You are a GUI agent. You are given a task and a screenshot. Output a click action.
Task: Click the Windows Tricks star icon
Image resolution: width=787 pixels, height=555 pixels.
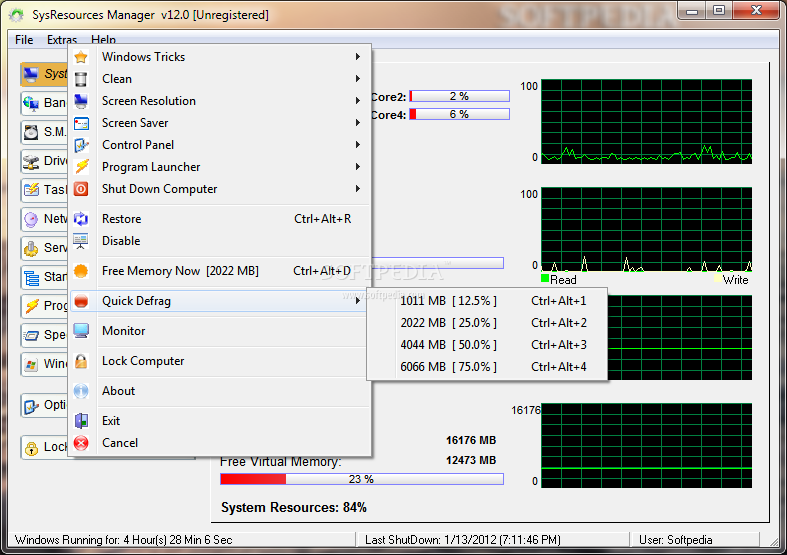(x=81, y=57)
